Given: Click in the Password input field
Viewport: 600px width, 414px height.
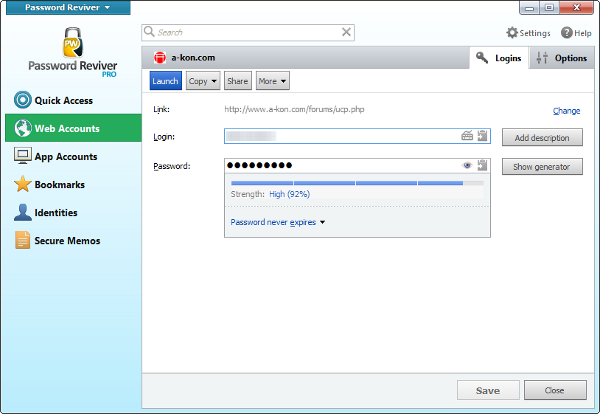Looking at the screenshot, I should (357, 165).
